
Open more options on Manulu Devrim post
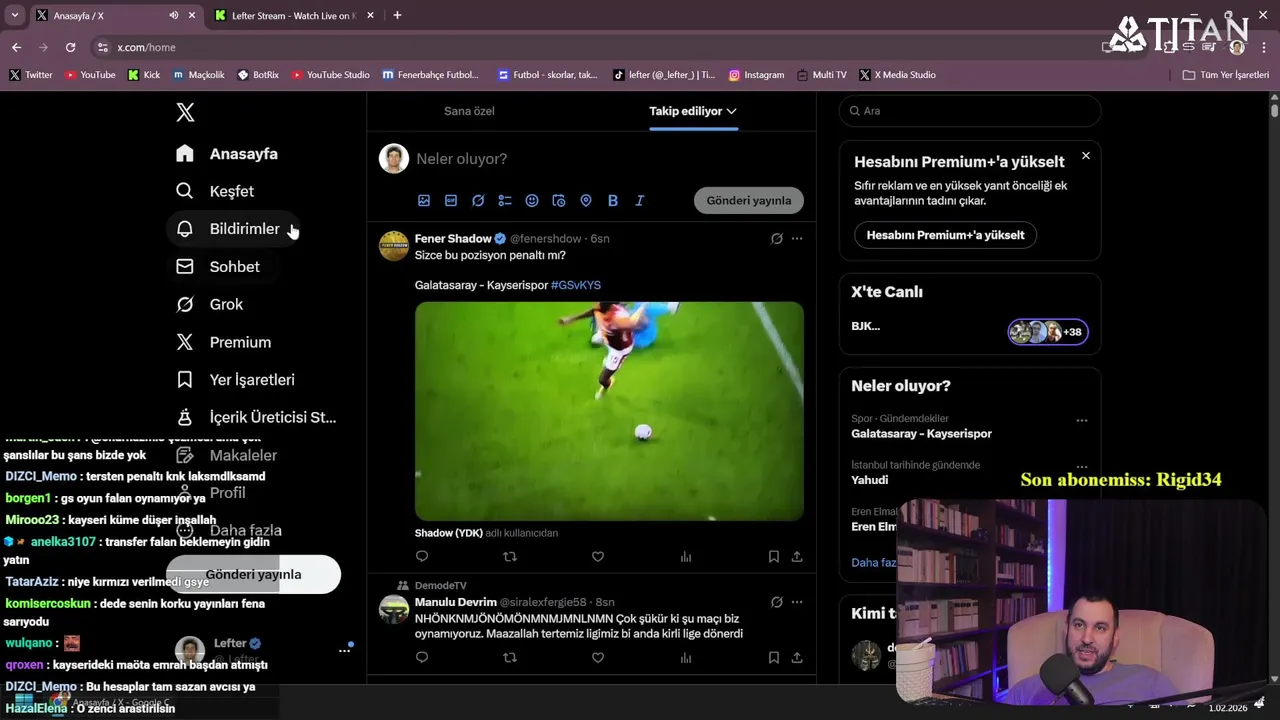797,602
